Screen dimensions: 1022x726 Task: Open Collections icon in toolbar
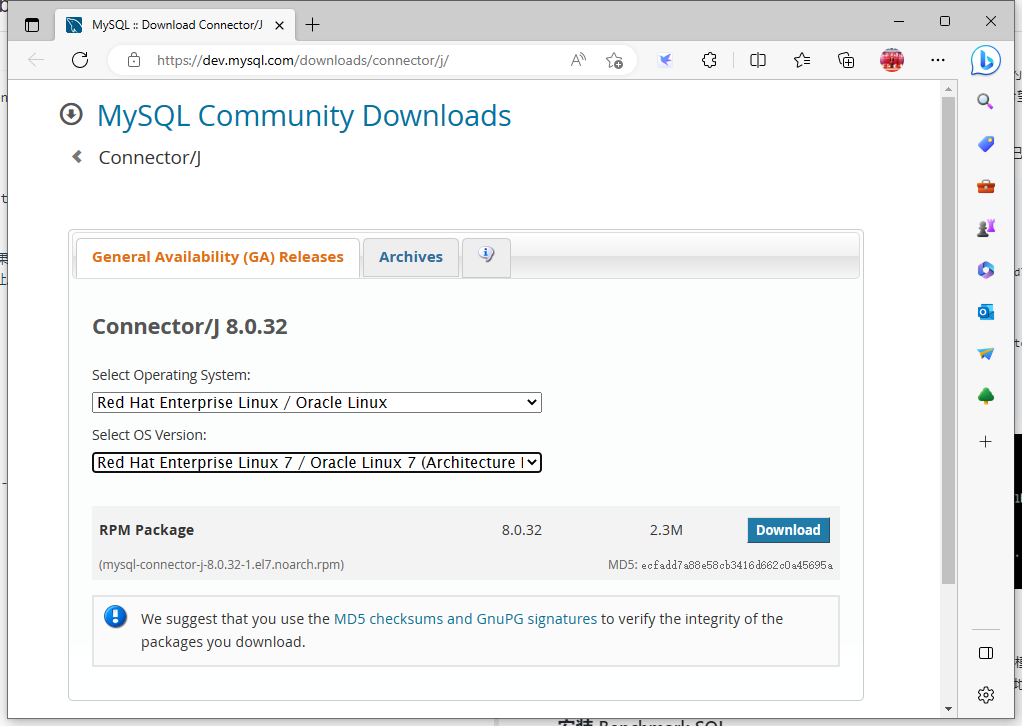coord(846,60)
